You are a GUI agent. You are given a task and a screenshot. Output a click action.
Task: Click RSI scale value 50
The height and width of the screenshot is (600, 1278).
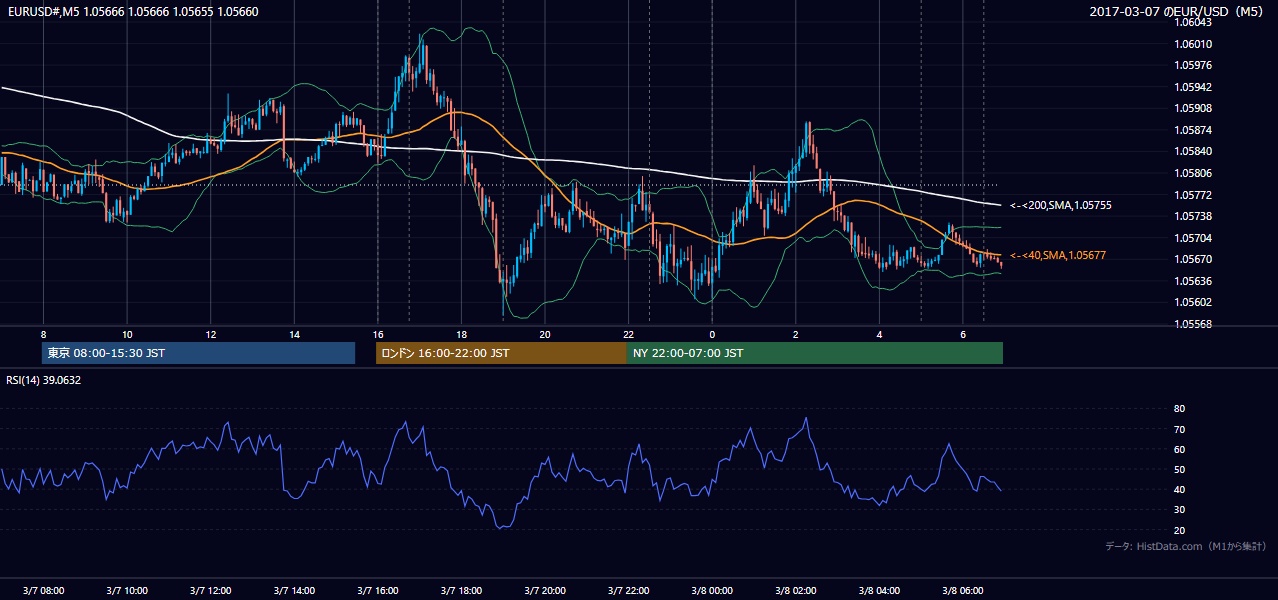[x=1179, y=469]
